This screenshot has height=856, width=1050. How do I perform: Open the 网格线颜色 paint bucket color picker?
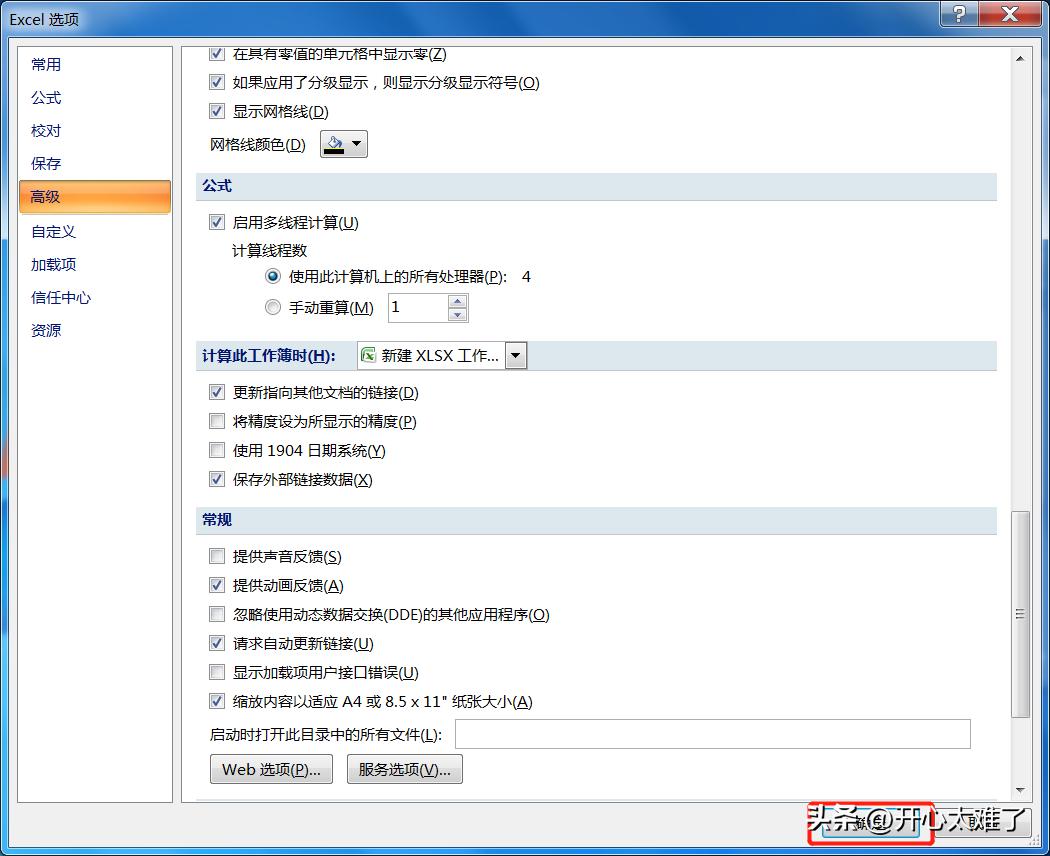(344, 144)
